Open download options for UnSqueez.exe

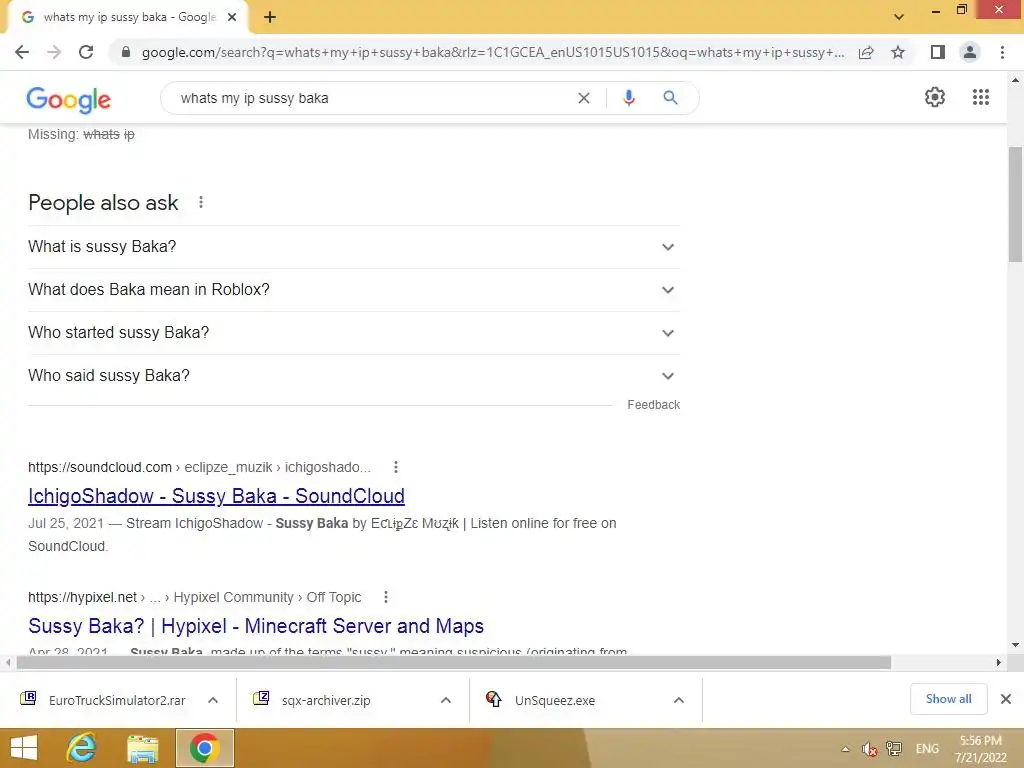click(x=679, y=700)
